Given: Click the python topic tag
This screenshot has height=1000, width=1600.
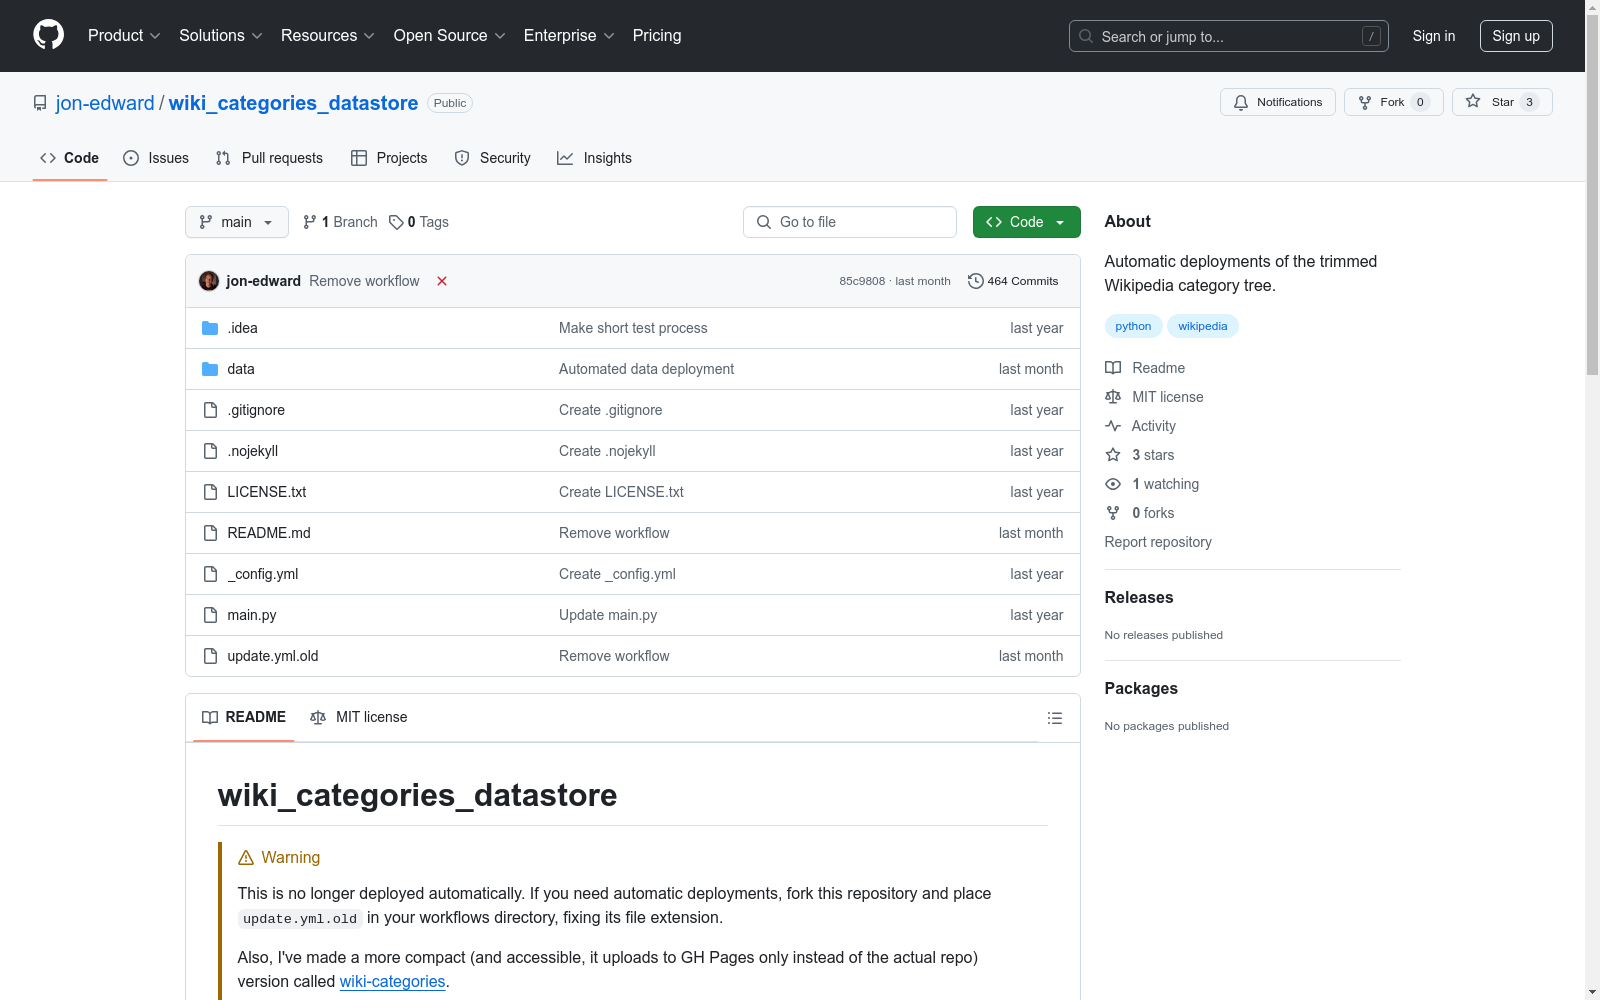Looking at the screenshot, I should point(1133,326).
